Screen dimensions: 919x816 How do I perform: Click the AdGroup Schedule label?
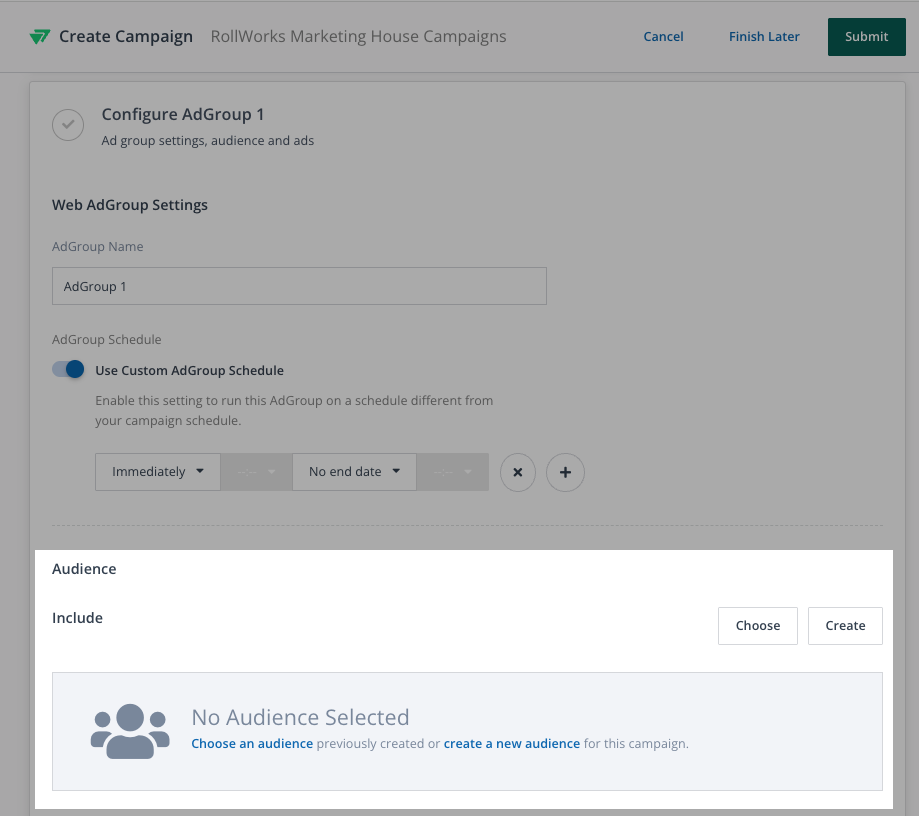[x=107, y=339]
